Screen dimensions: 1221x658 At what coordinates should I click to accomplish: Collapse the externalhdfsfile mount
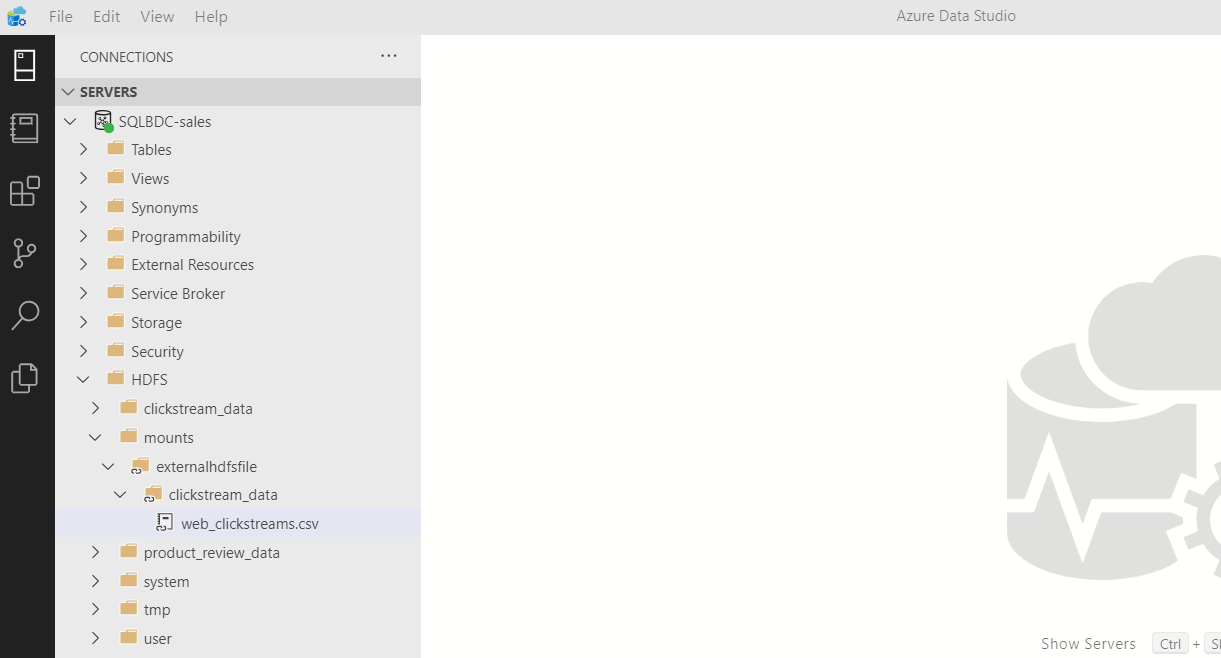click(108, 466)
